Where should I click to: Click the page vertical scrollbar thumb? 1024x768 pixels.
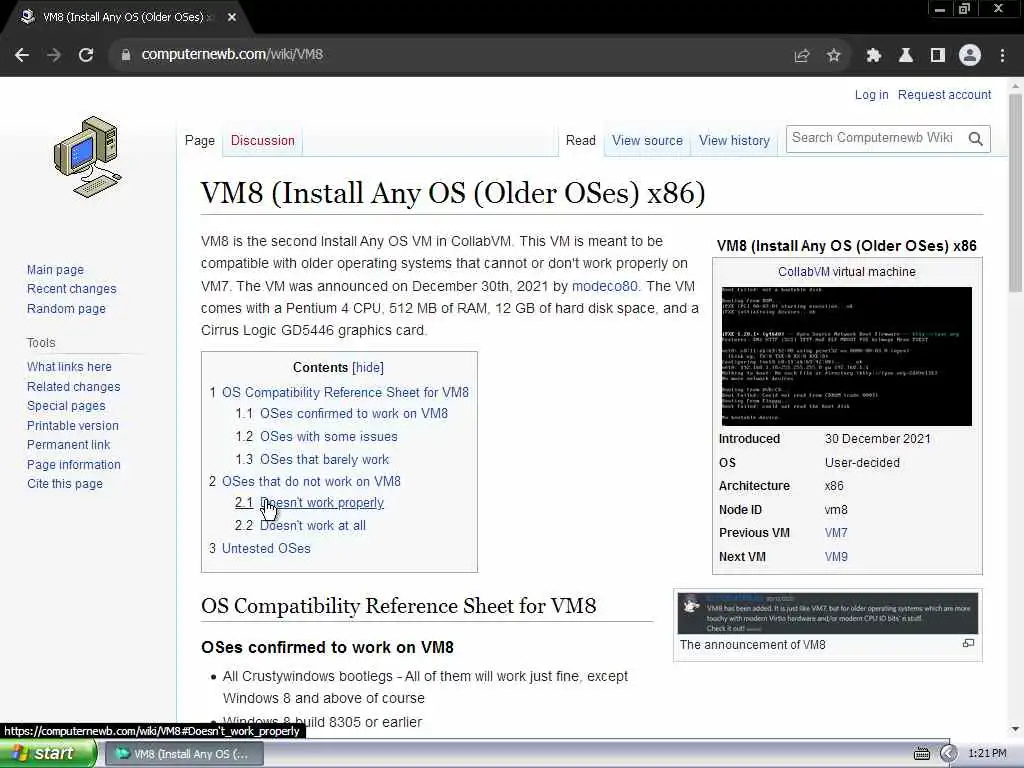tap(1015, 193)
